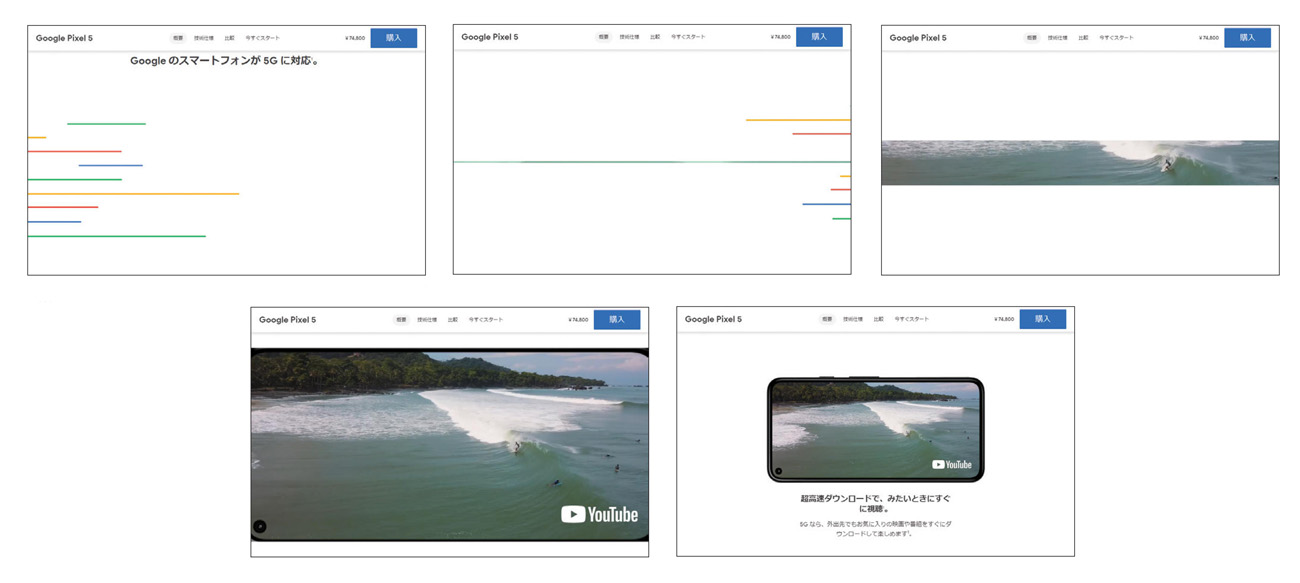Click ¥74,800 in the frame with one full-width line
This screenshot has height=583, width=1300.
[781, 37]
